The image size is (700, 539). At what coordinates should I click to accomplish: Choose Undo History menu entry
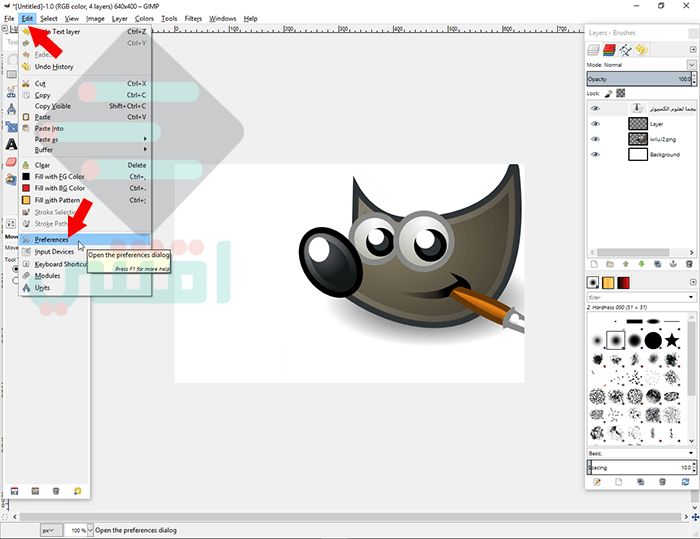85,67
